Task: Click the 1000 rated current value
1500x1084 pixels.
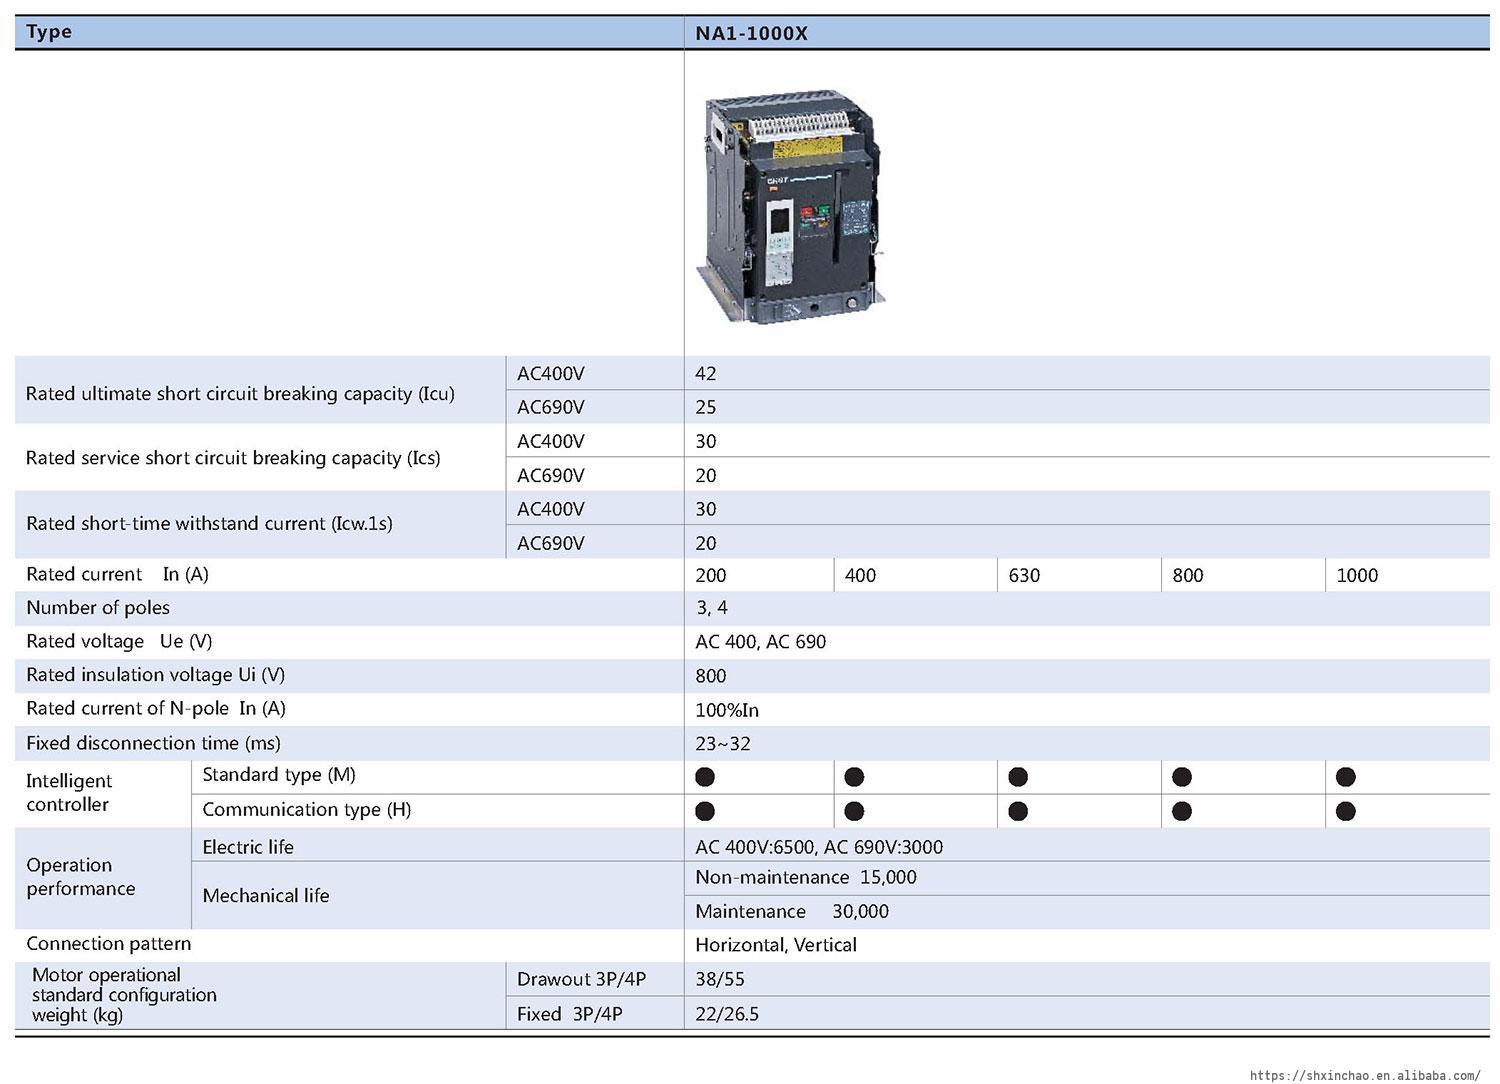Action: point(1357,575)
